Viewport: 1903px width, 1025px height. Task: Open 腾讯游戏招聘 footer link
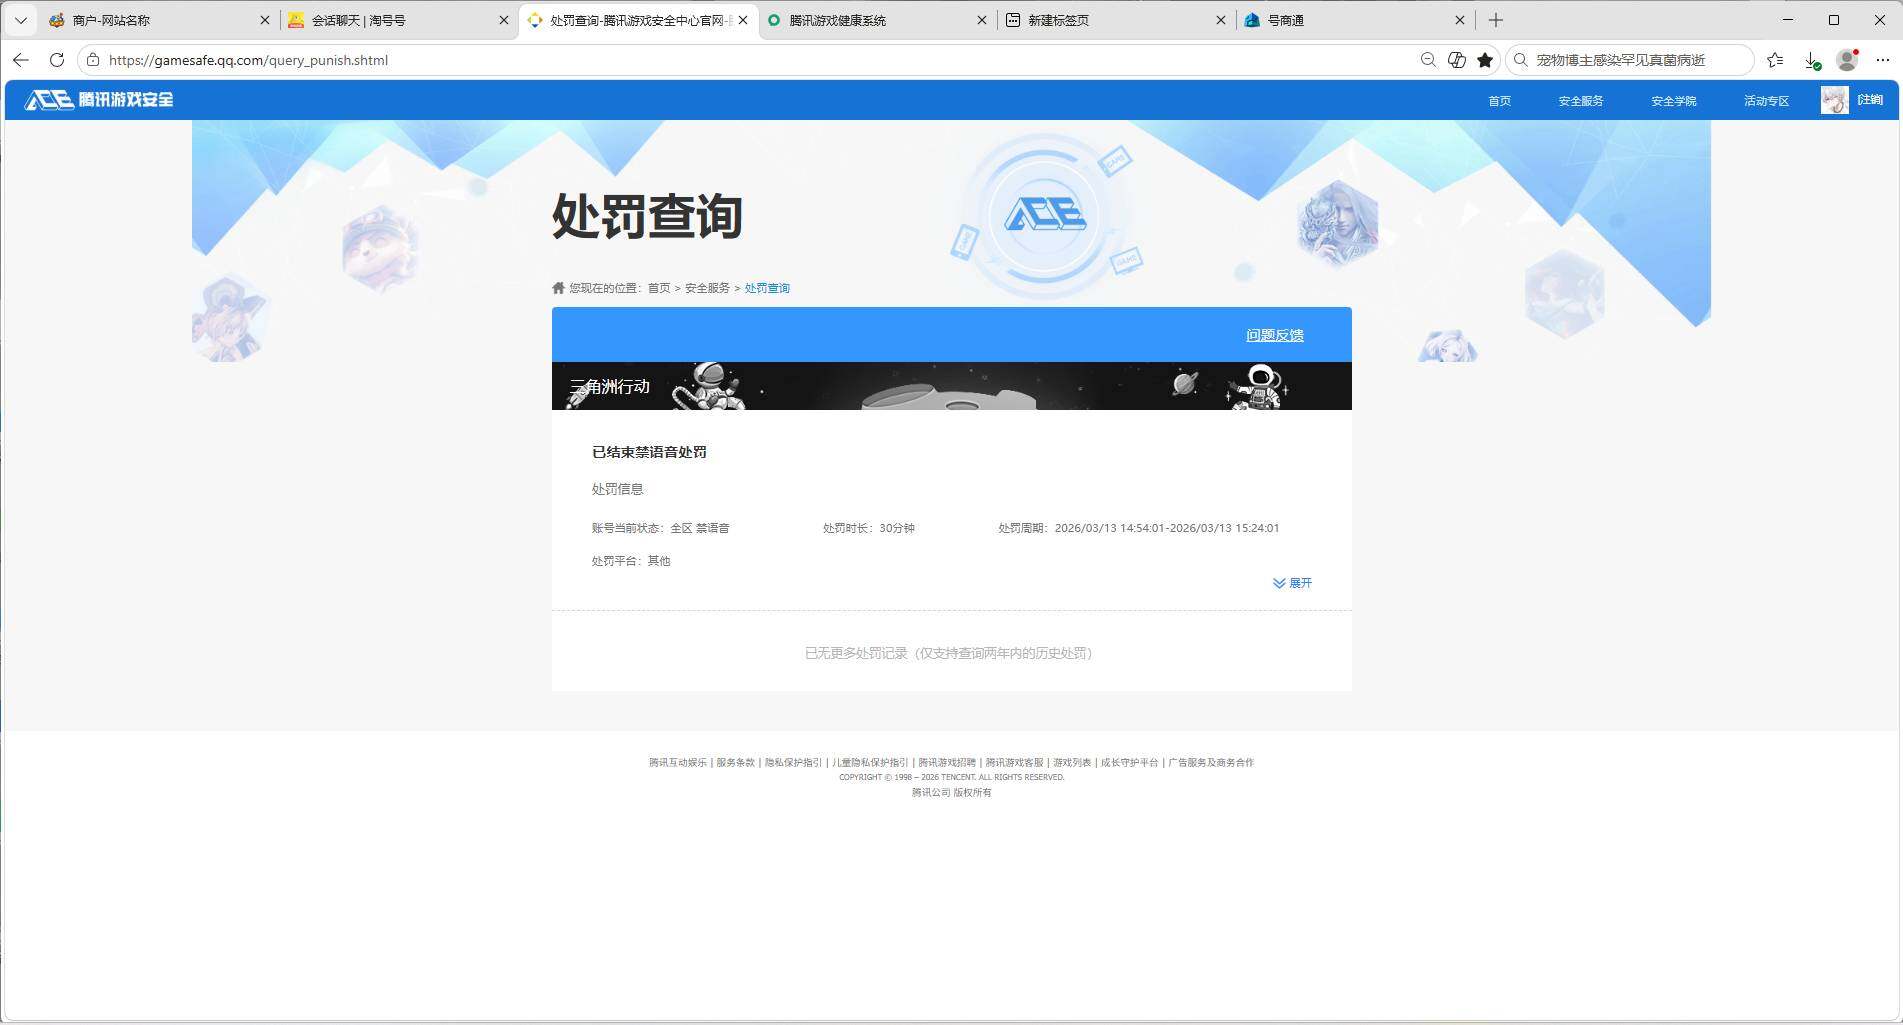click(x=947, y=763)
